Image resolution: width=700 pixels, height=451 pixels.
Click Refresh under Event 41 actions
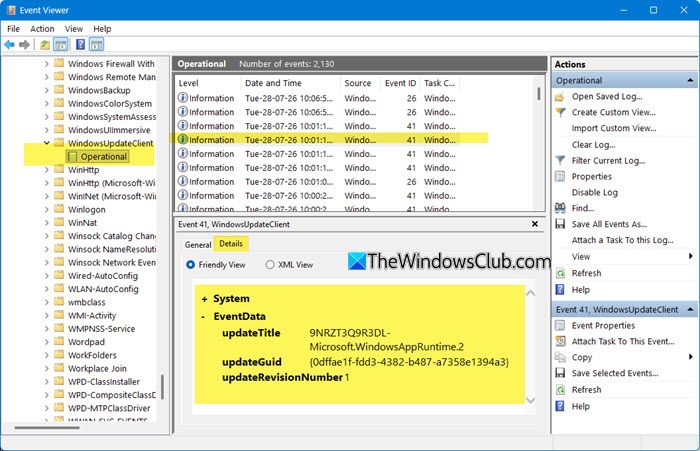click(586, 390)
